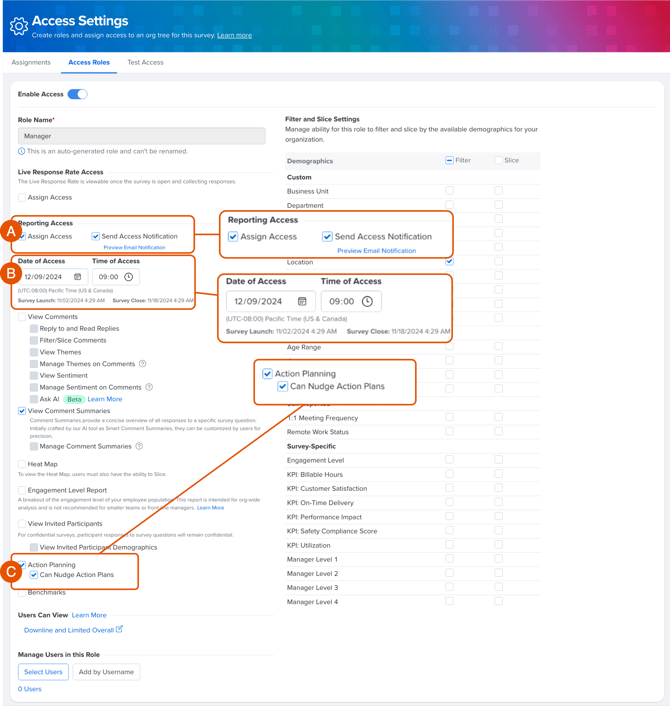Enable the Heat Map checkbox
The image size is (670, 706).
tap(22, 464)
